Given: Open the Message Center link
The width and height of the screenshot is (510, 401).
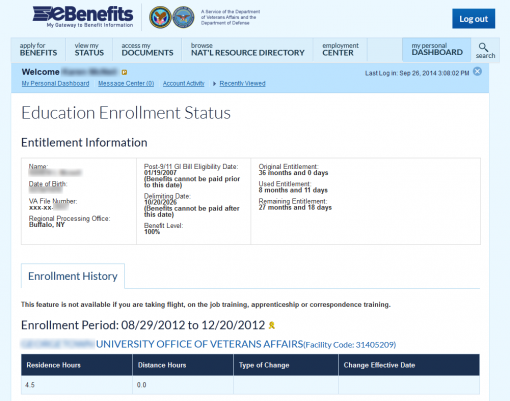Looking at the screenshot, I should tap(126, 83).
